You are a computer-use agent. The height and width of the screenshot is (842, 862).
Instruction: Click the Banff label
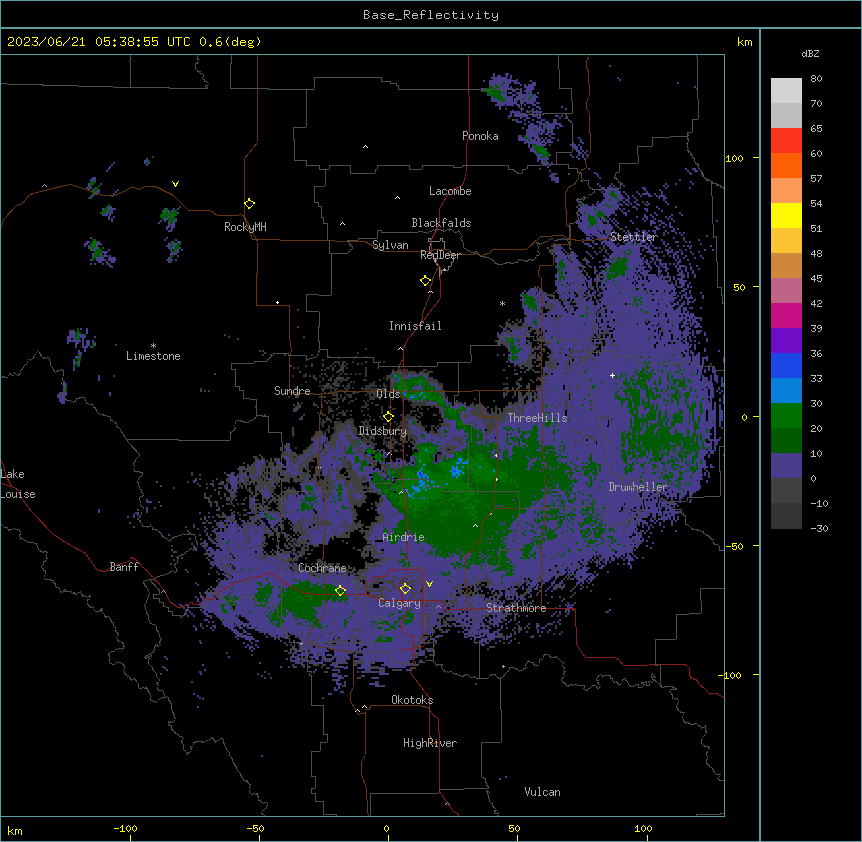pos(124,567)
